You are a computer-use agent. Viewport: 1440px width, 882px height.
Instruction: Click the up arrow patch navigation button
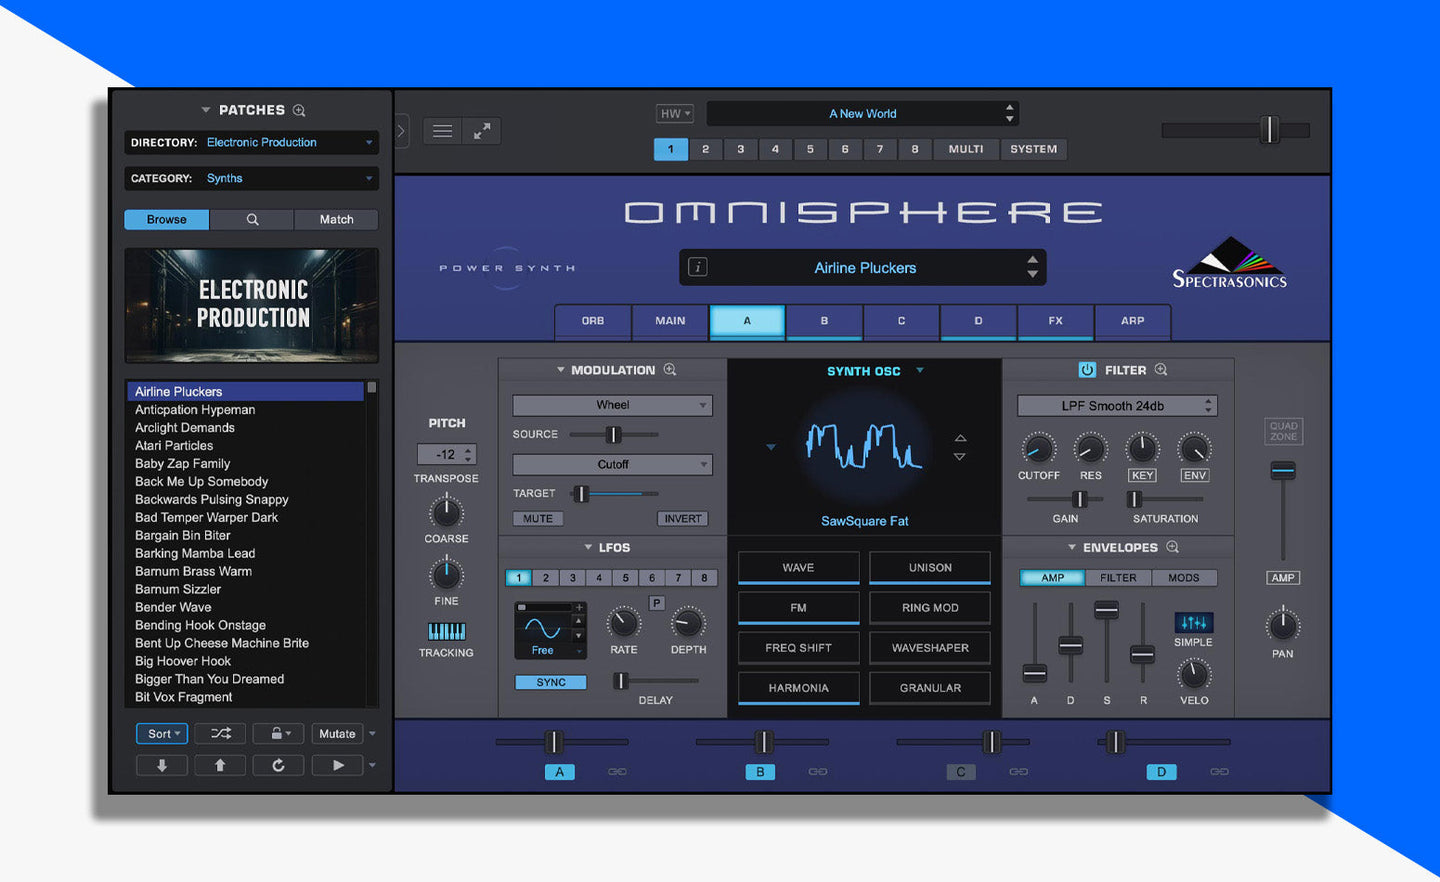tap(220, 765)
